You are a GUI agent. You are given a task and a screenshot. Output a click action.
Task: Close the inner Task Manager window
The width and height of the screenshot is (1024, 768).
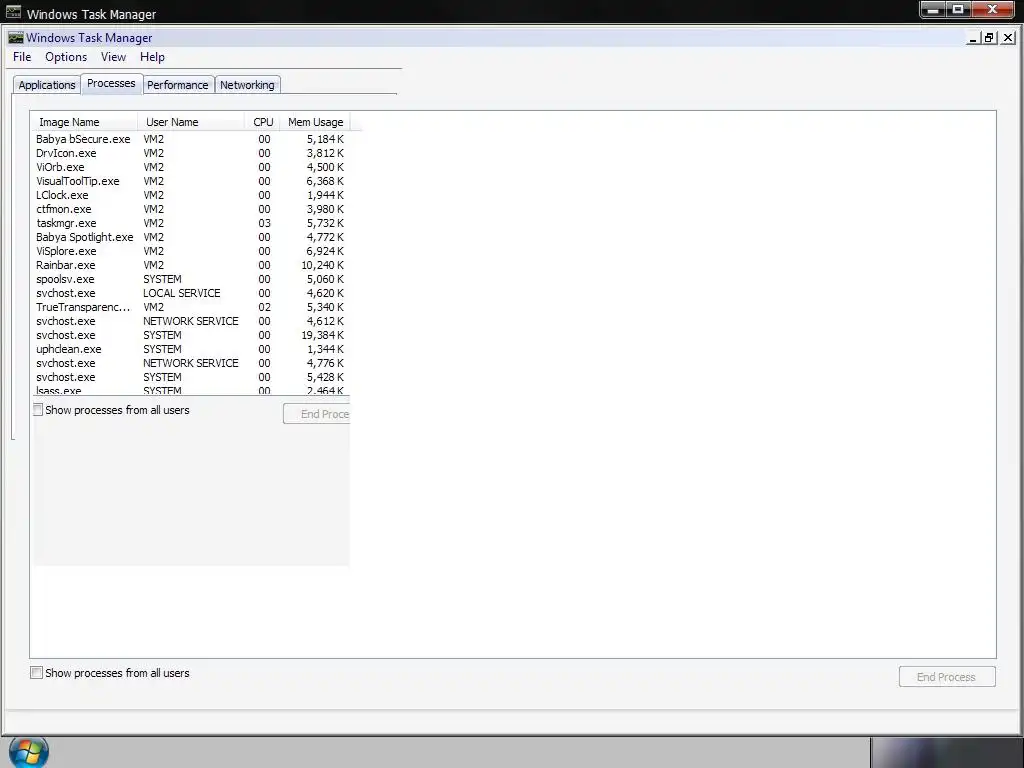pos(1008,39)
